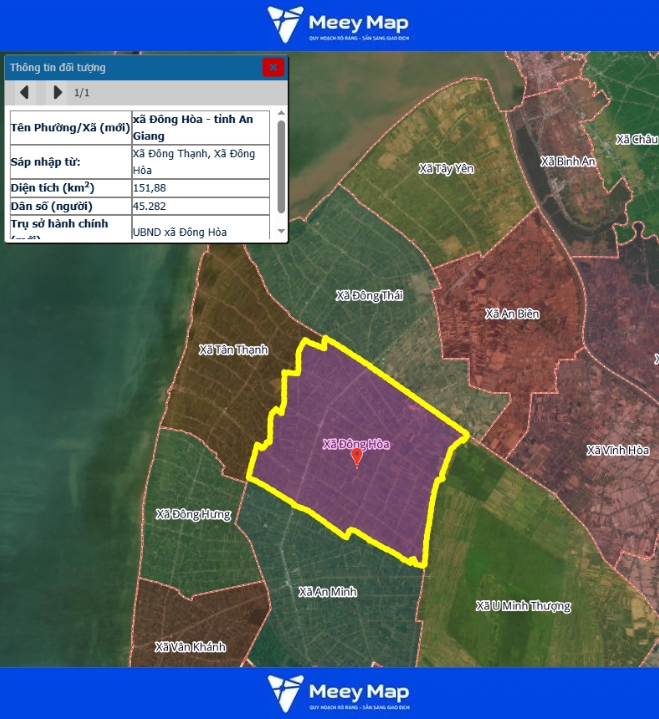Click the Meey Map logo at bottom
The height and width of the screenshot is (719, 659).
click(338, 694)
